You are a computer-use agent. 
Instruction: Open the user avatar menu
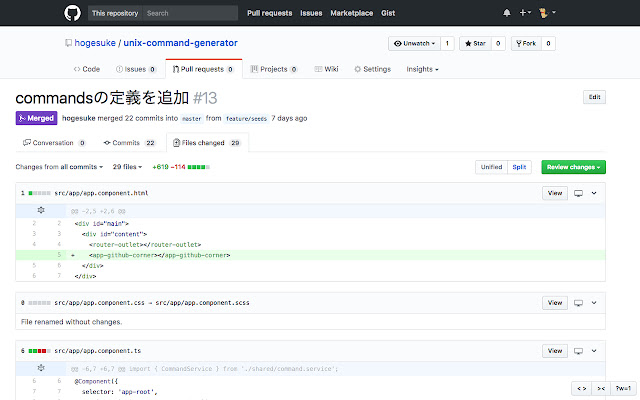547,13
